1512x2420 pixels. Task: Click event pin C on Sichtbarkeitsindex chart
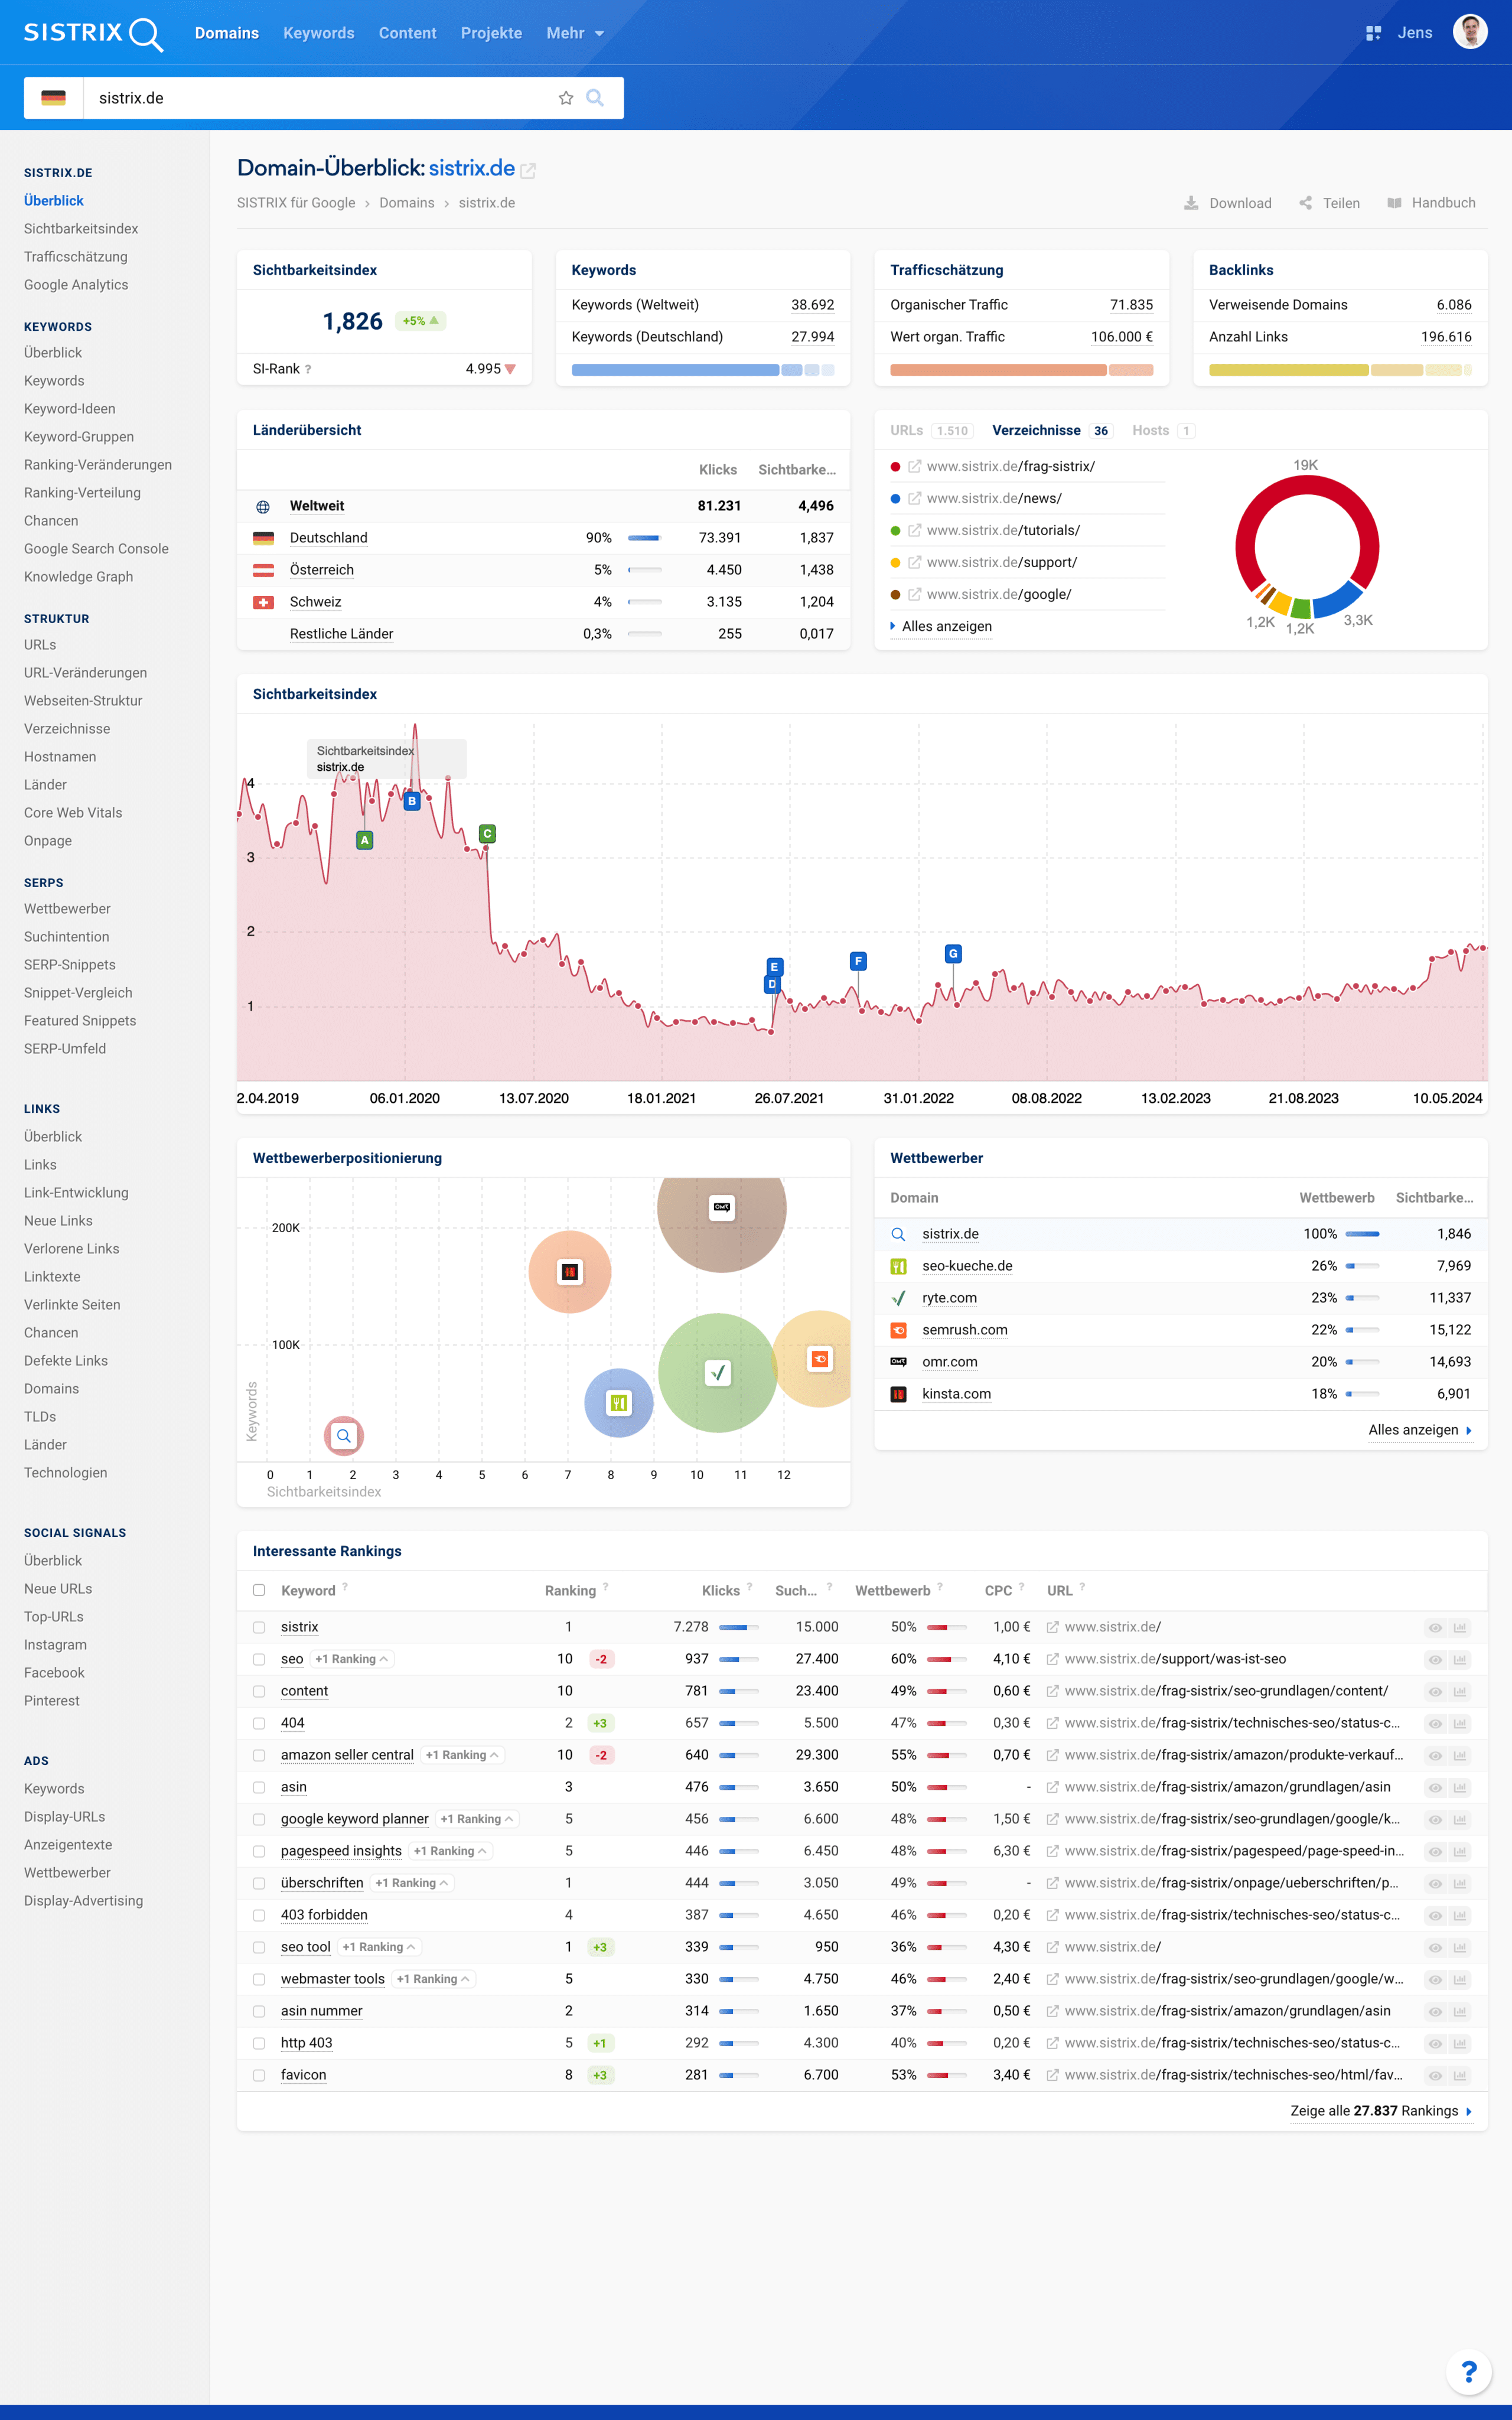point(487,833)
